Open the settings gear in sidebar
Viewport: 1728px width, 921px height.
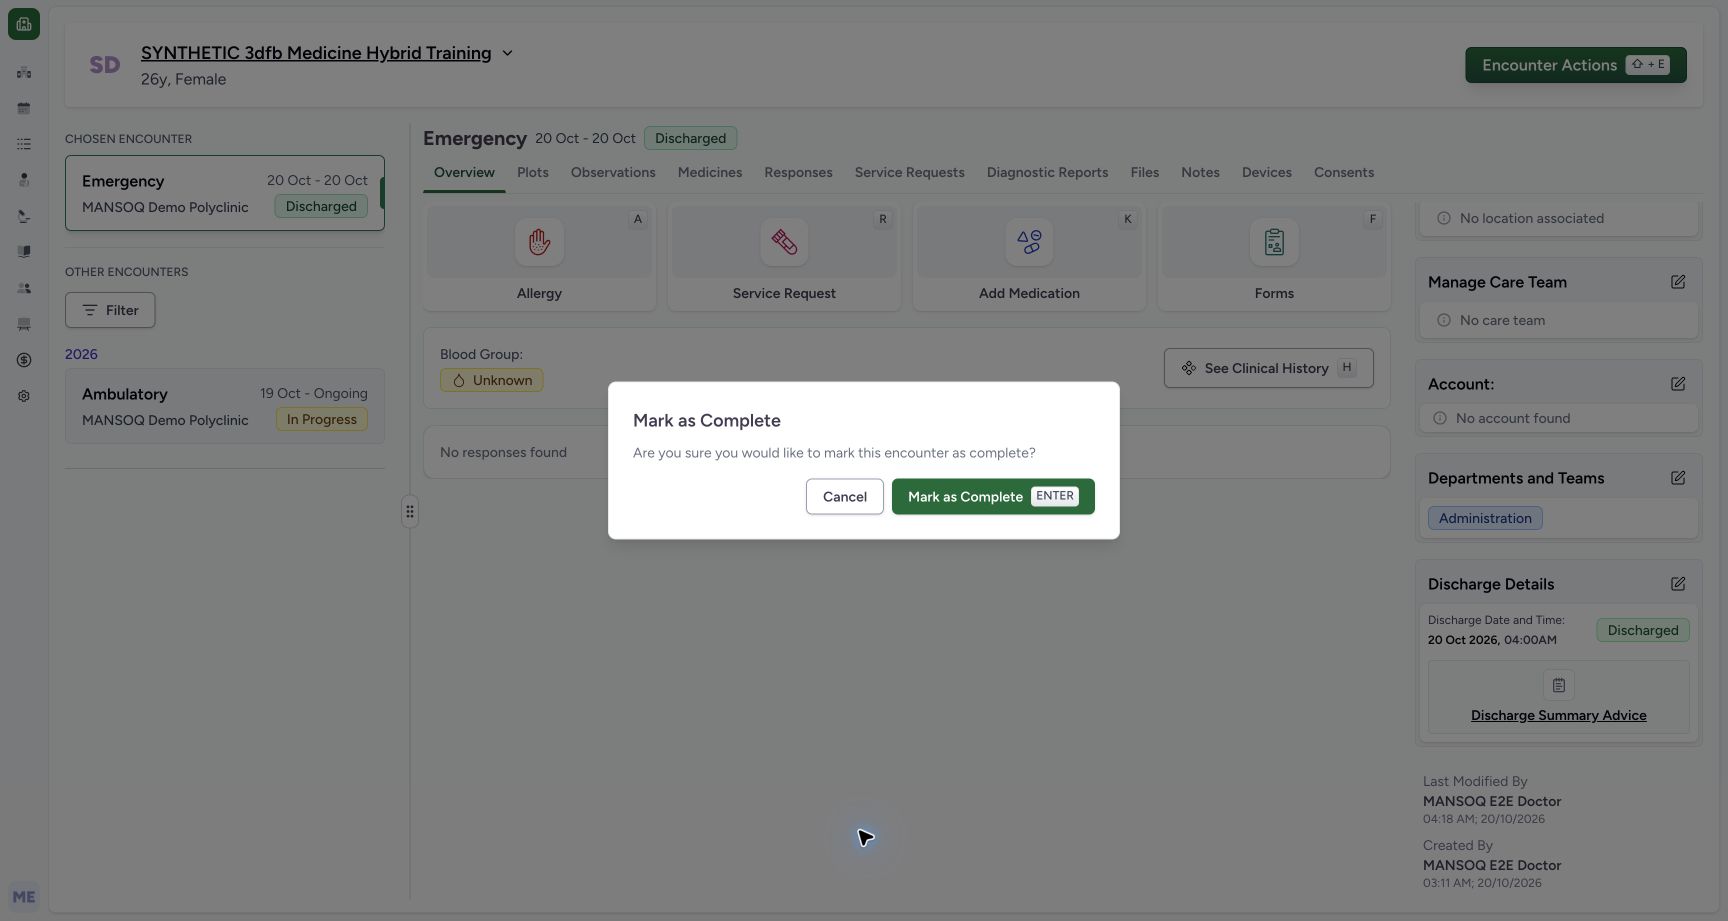coord(24,396)
